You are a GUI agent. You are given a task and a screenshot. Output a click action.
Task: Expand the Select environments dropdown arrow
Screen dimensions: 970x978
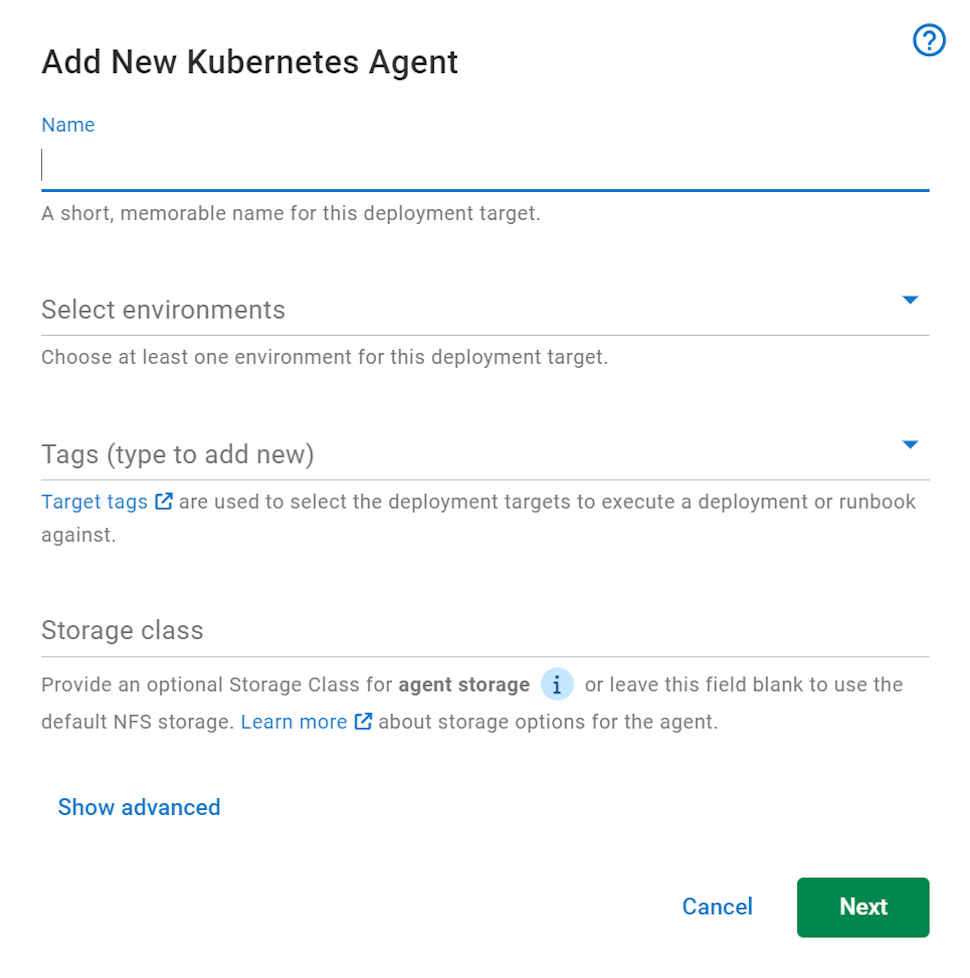point(910,299)
